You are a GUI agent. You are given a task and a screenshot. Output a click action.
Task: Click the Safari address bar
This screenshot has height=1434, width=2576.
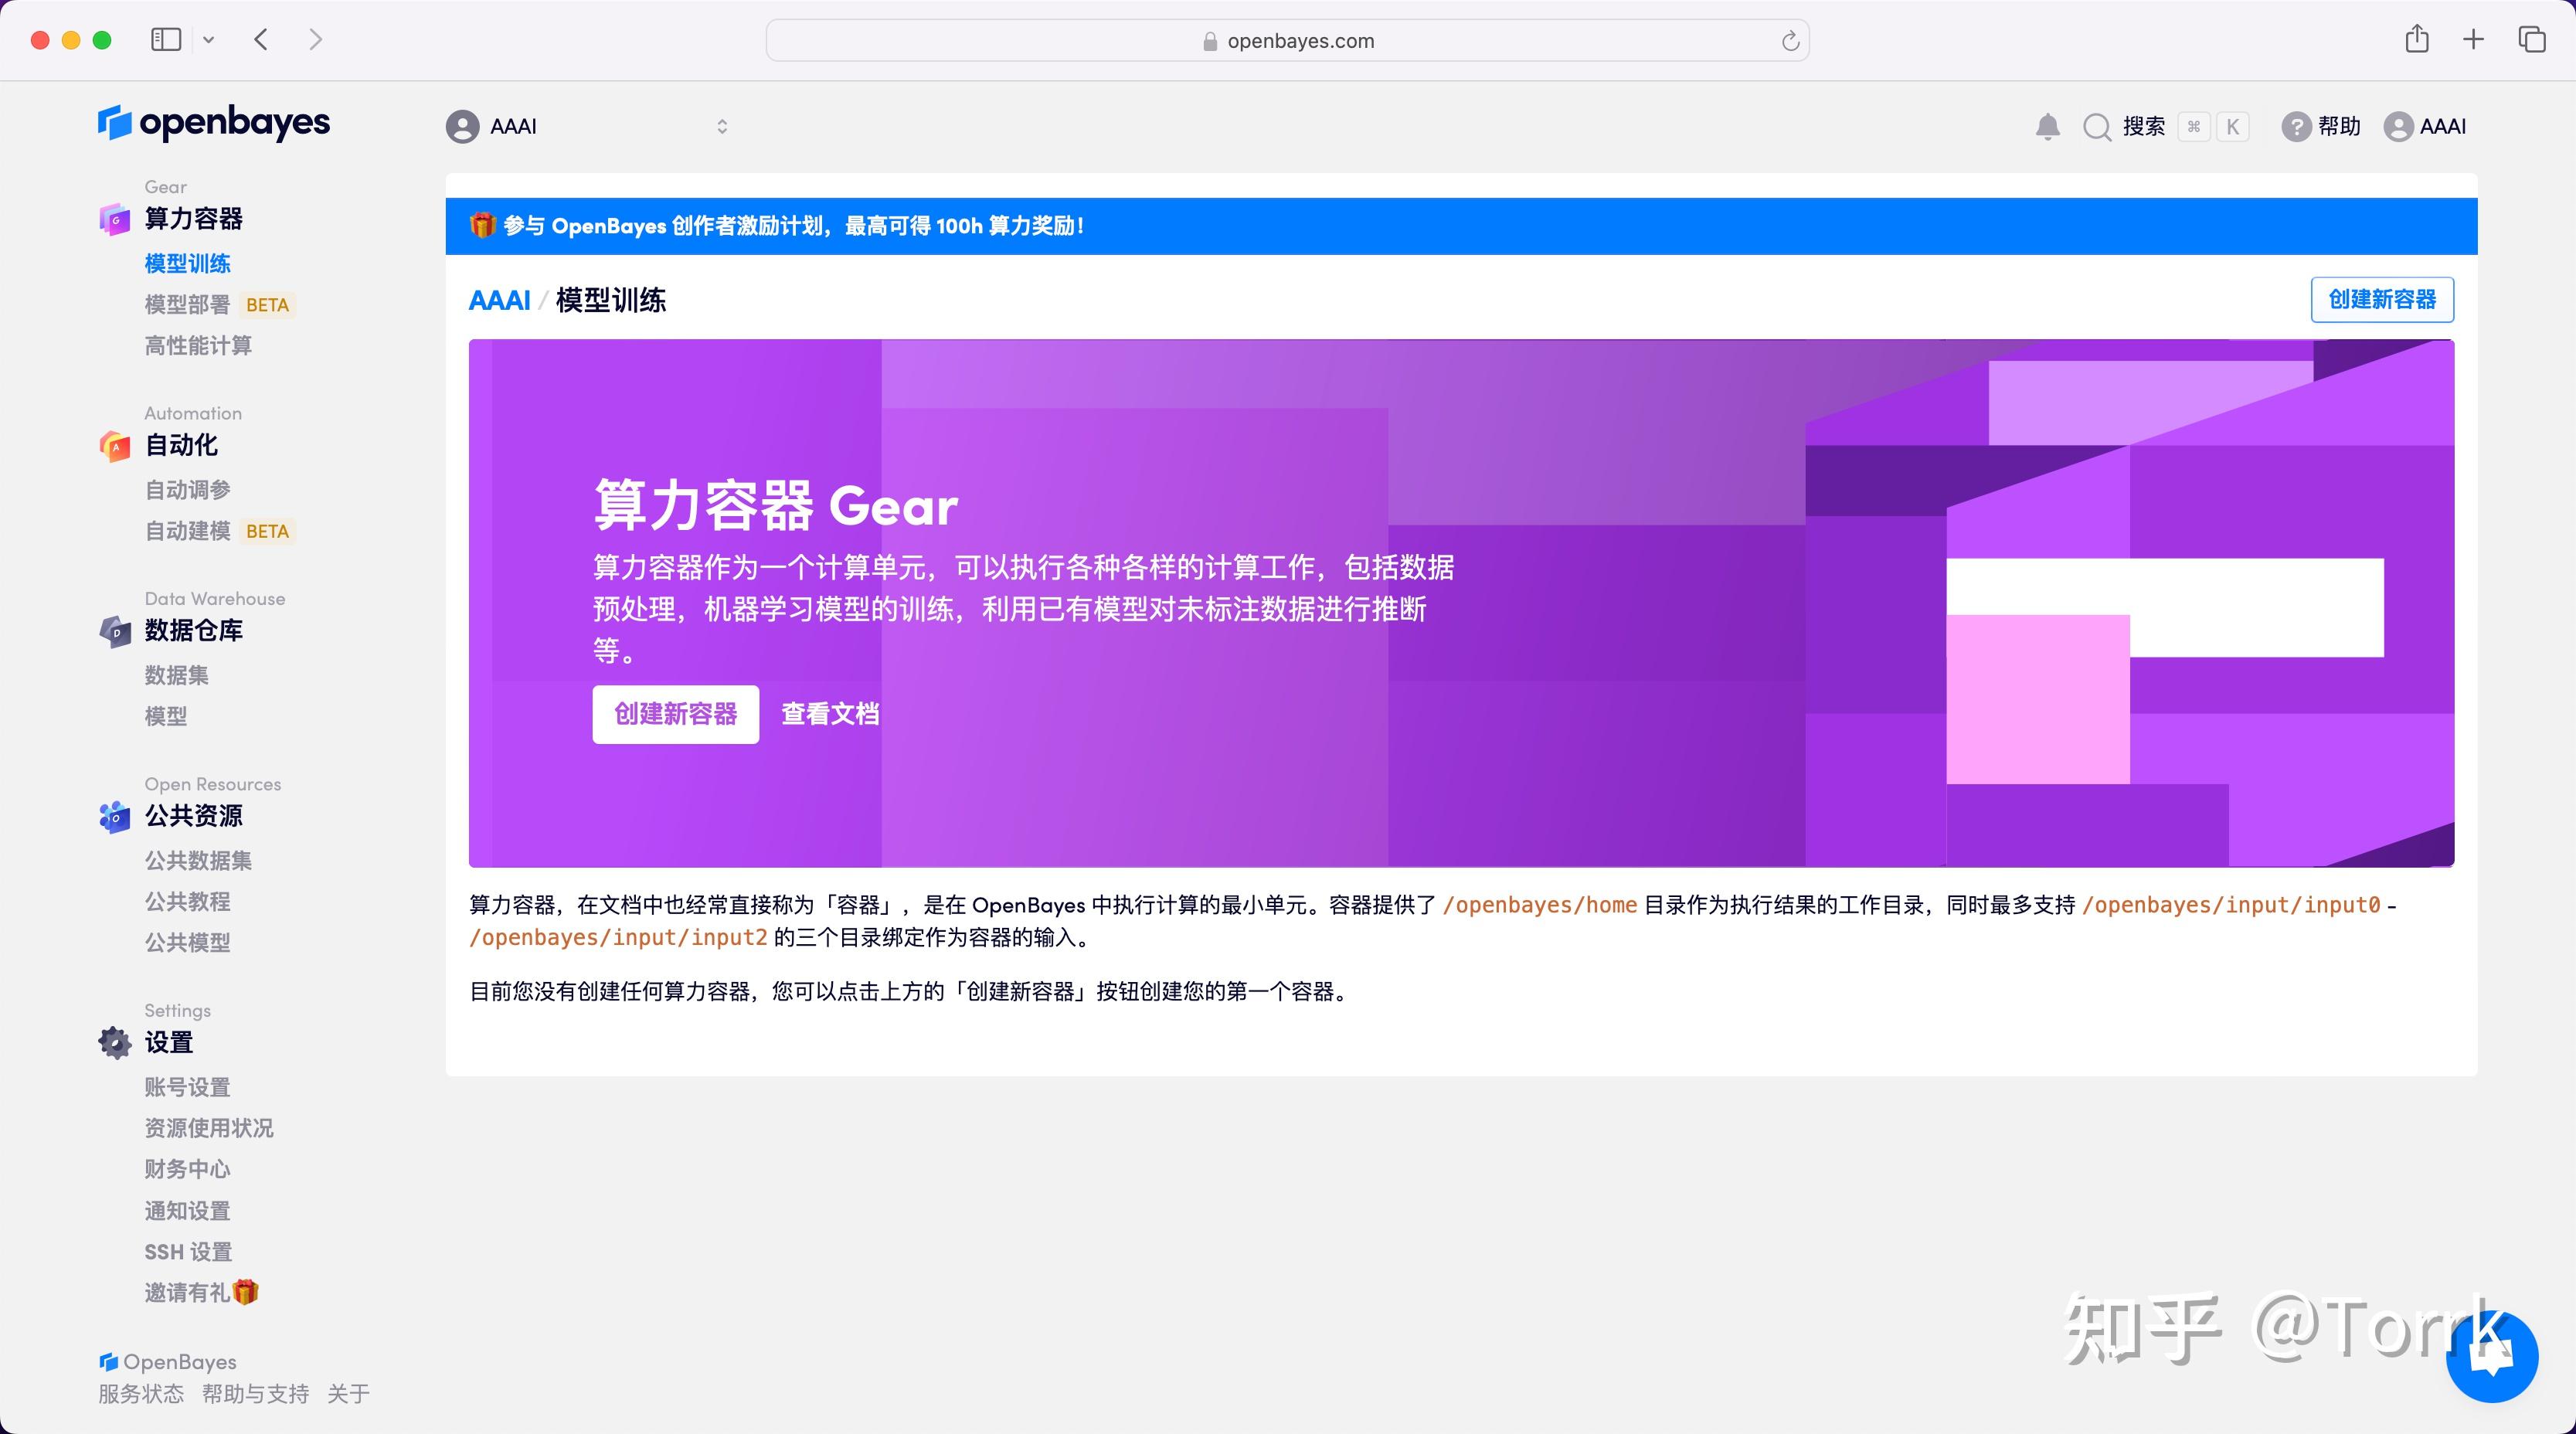pyautogui.click(x=1288, y=41)
